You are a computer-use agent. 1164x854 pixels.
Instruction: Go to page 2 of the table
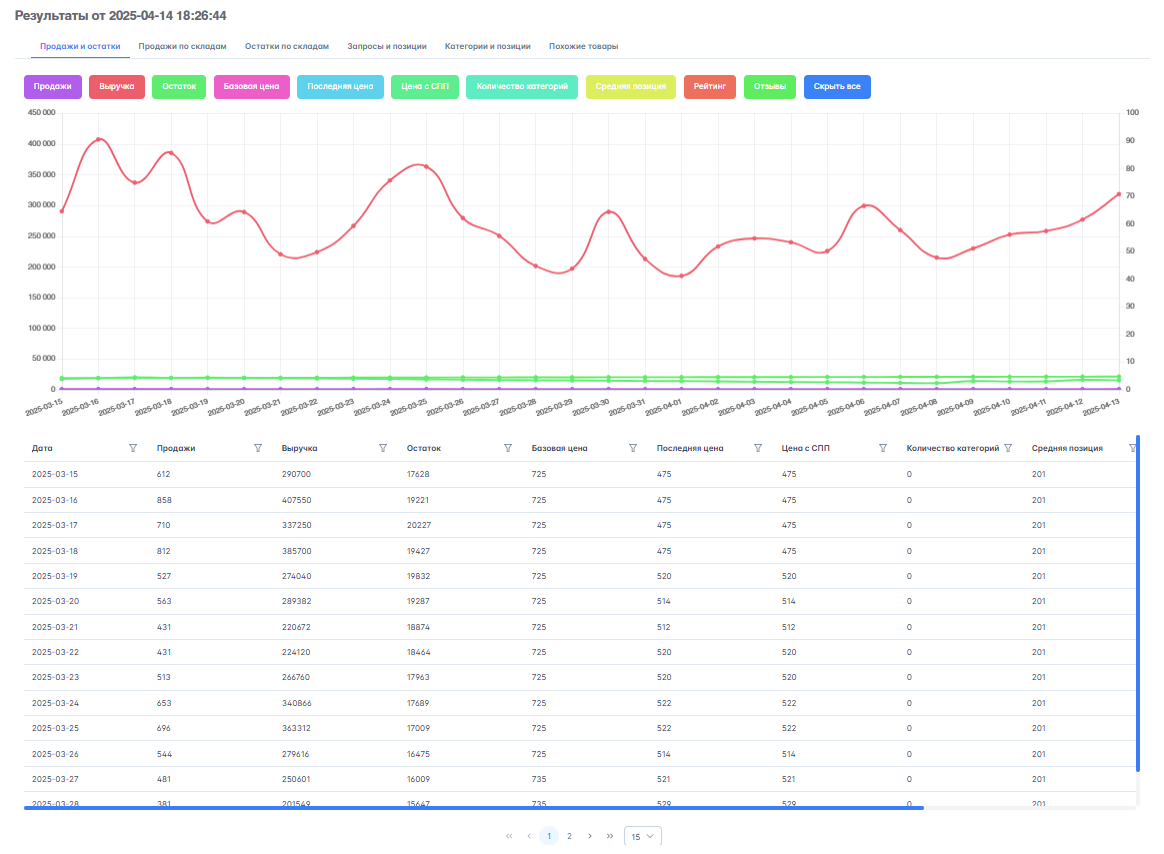click(569, 836)
